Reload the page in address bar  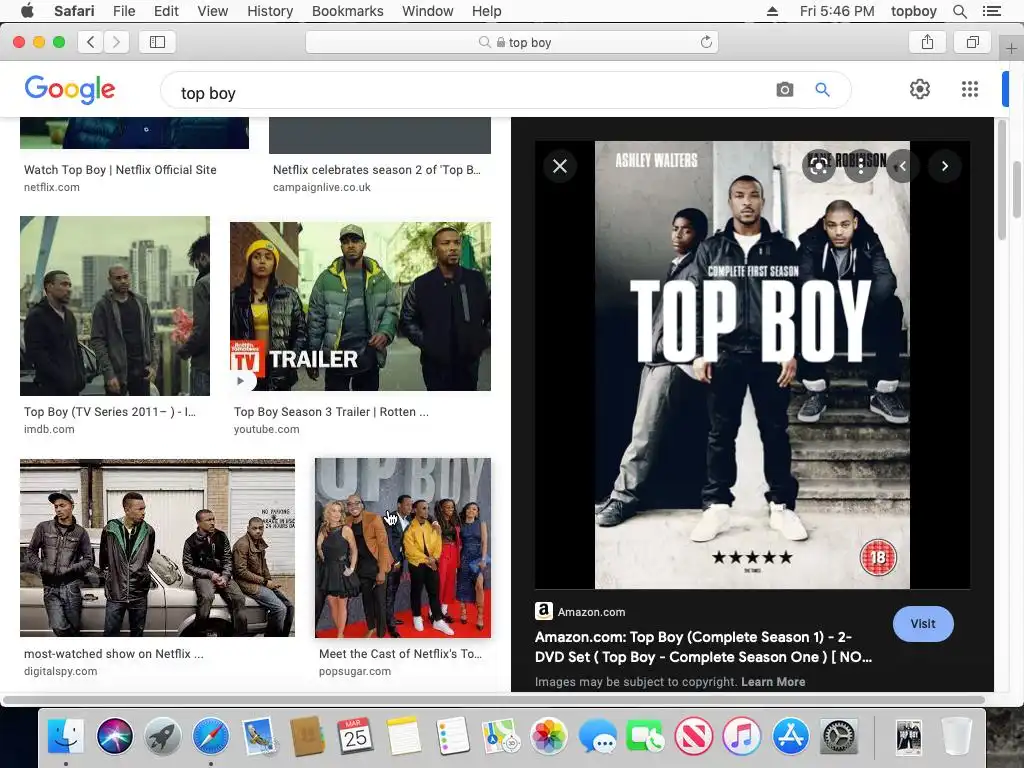[x=706, y=42]
